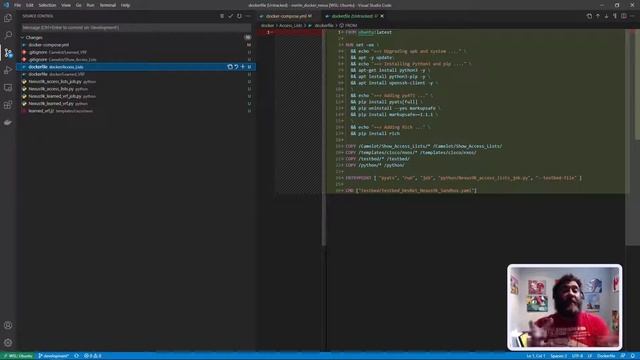Click the Open File icon in editor toolbar

click(589, 16)
